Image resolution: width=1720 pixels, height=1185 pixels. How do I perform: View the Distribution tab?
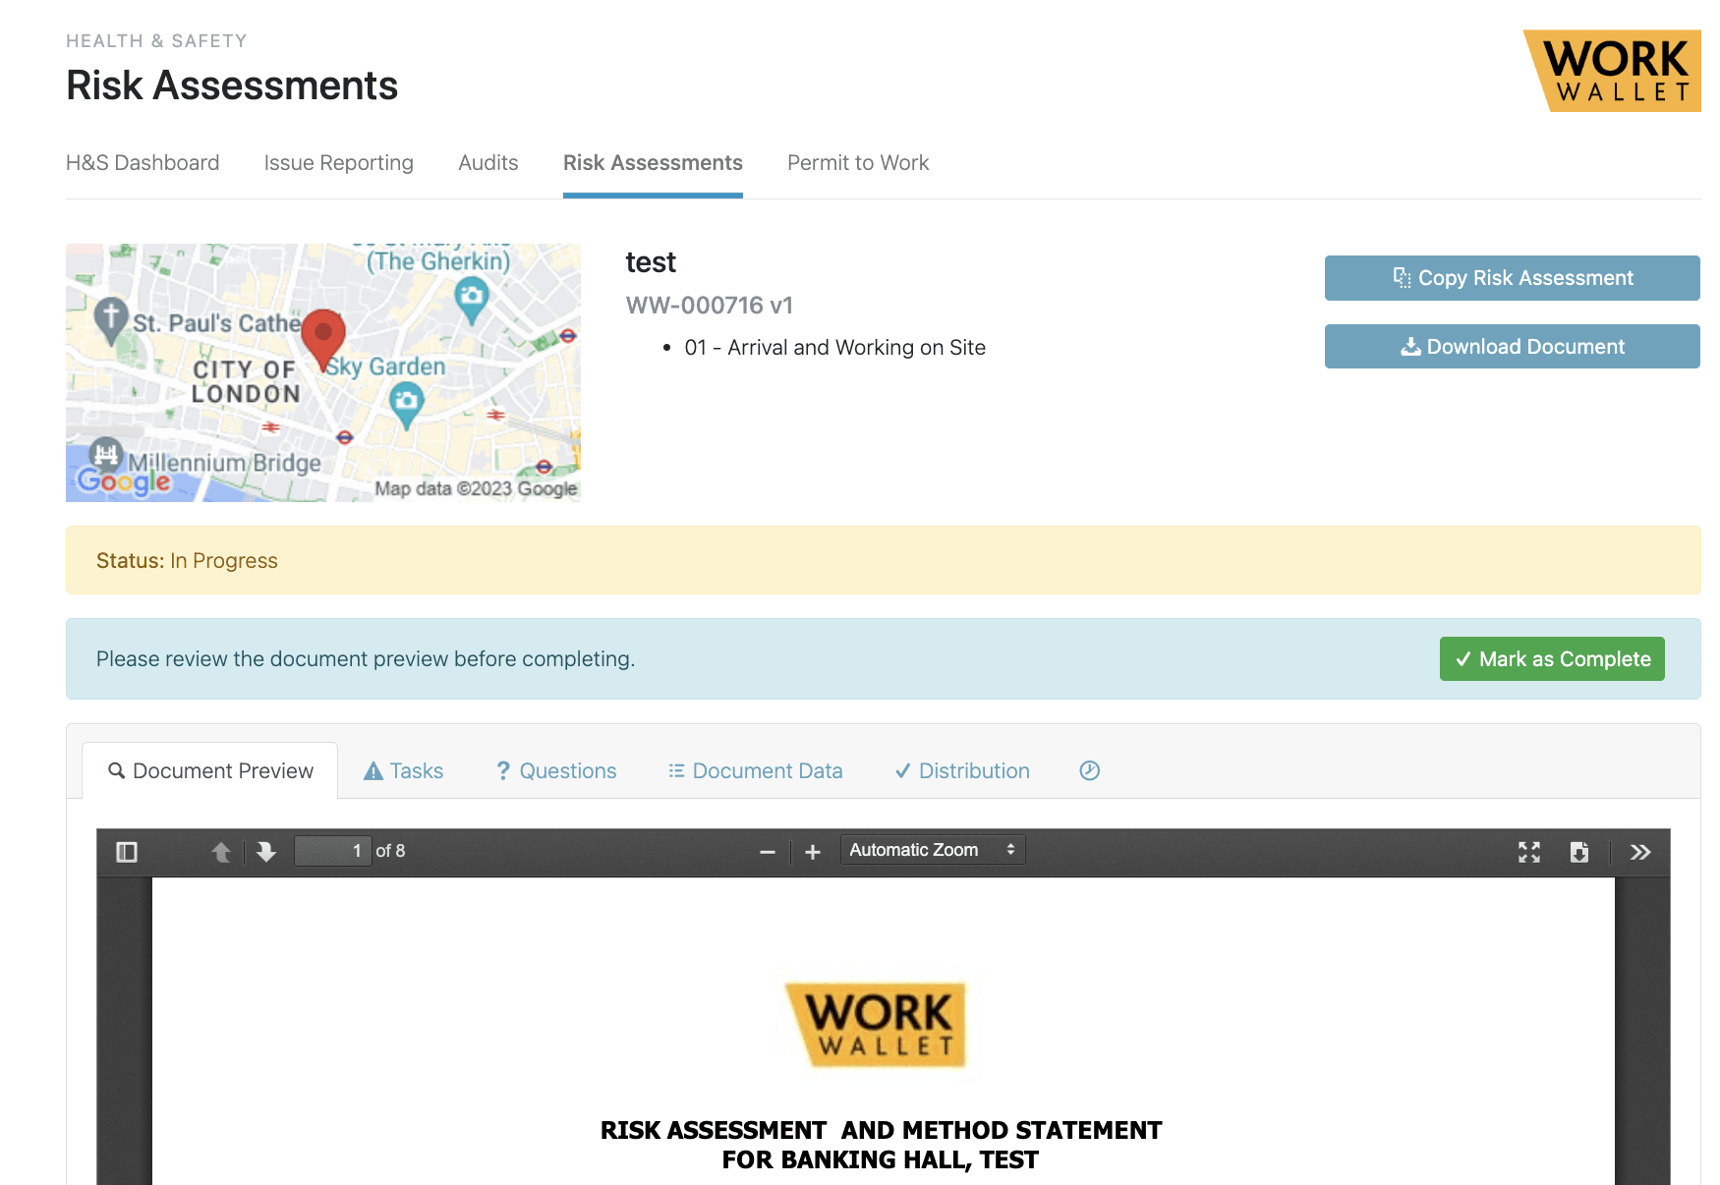coord(962,771)
